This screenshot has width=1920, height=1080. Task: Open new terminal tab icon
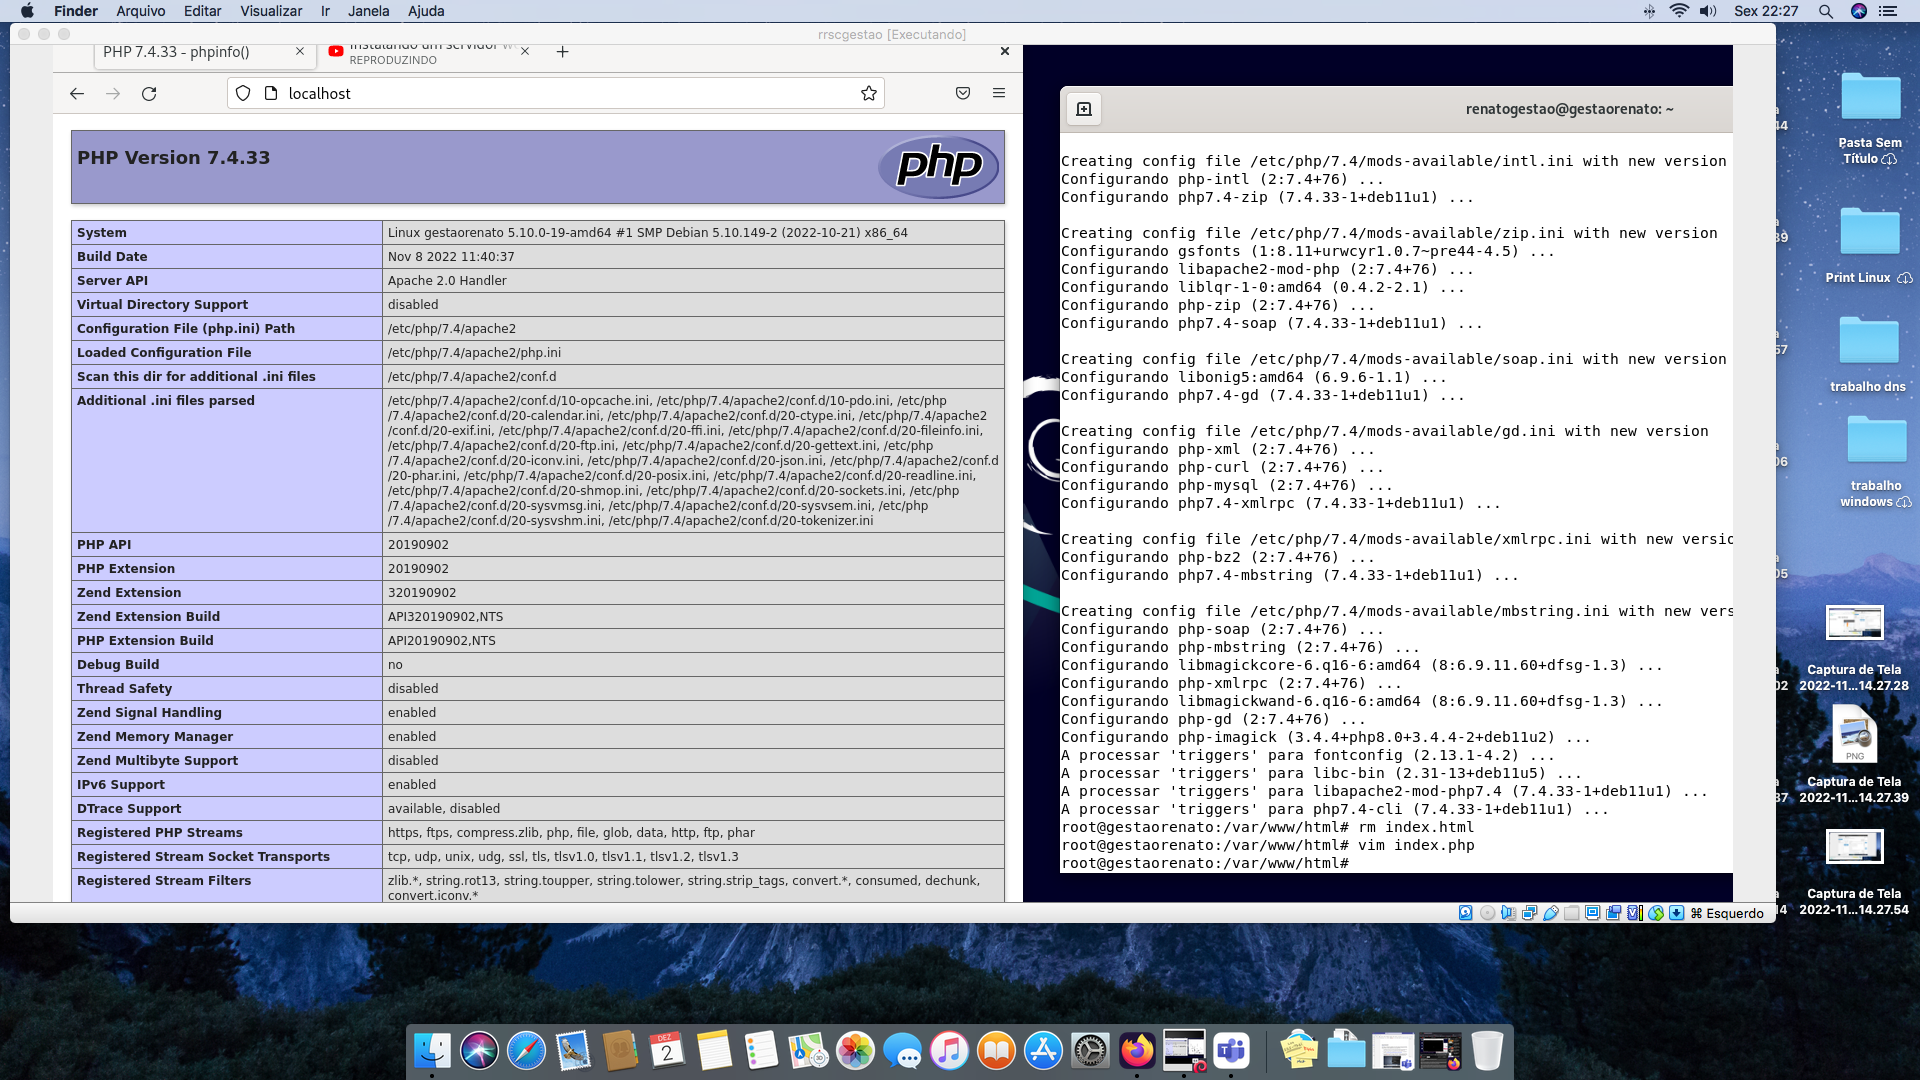tap(1083, 109)
